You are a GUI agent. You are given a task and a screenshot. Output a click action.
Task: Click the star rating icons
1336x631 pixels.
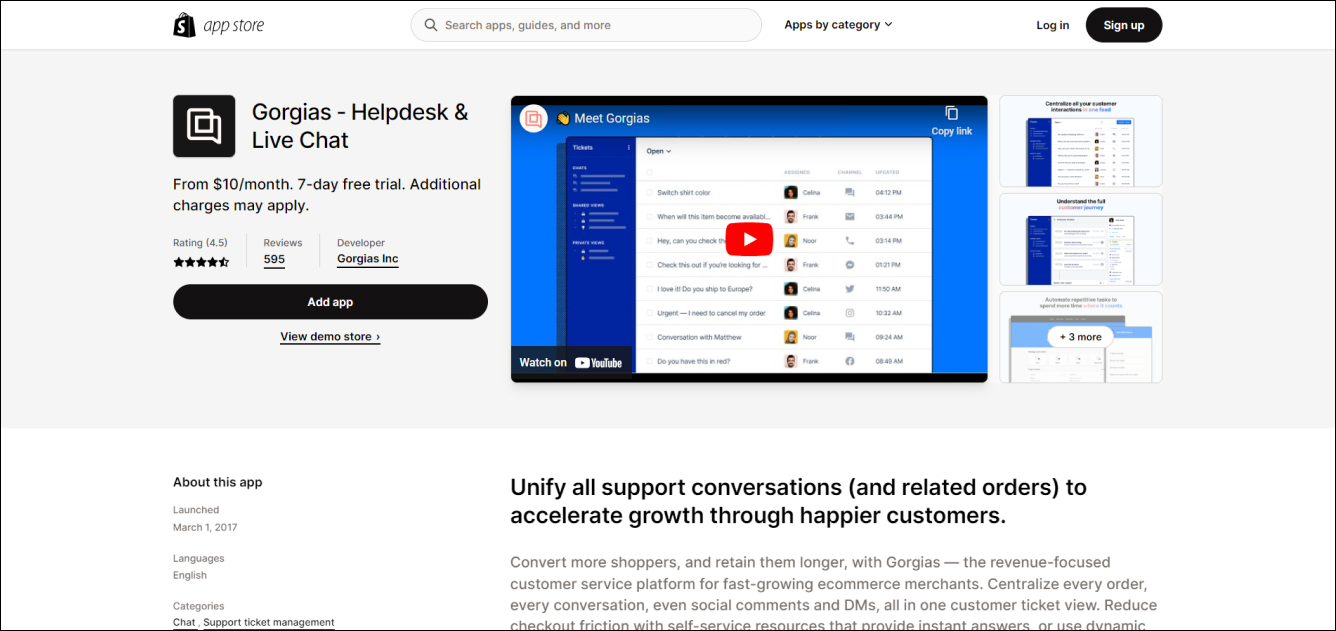coord(201,262)
